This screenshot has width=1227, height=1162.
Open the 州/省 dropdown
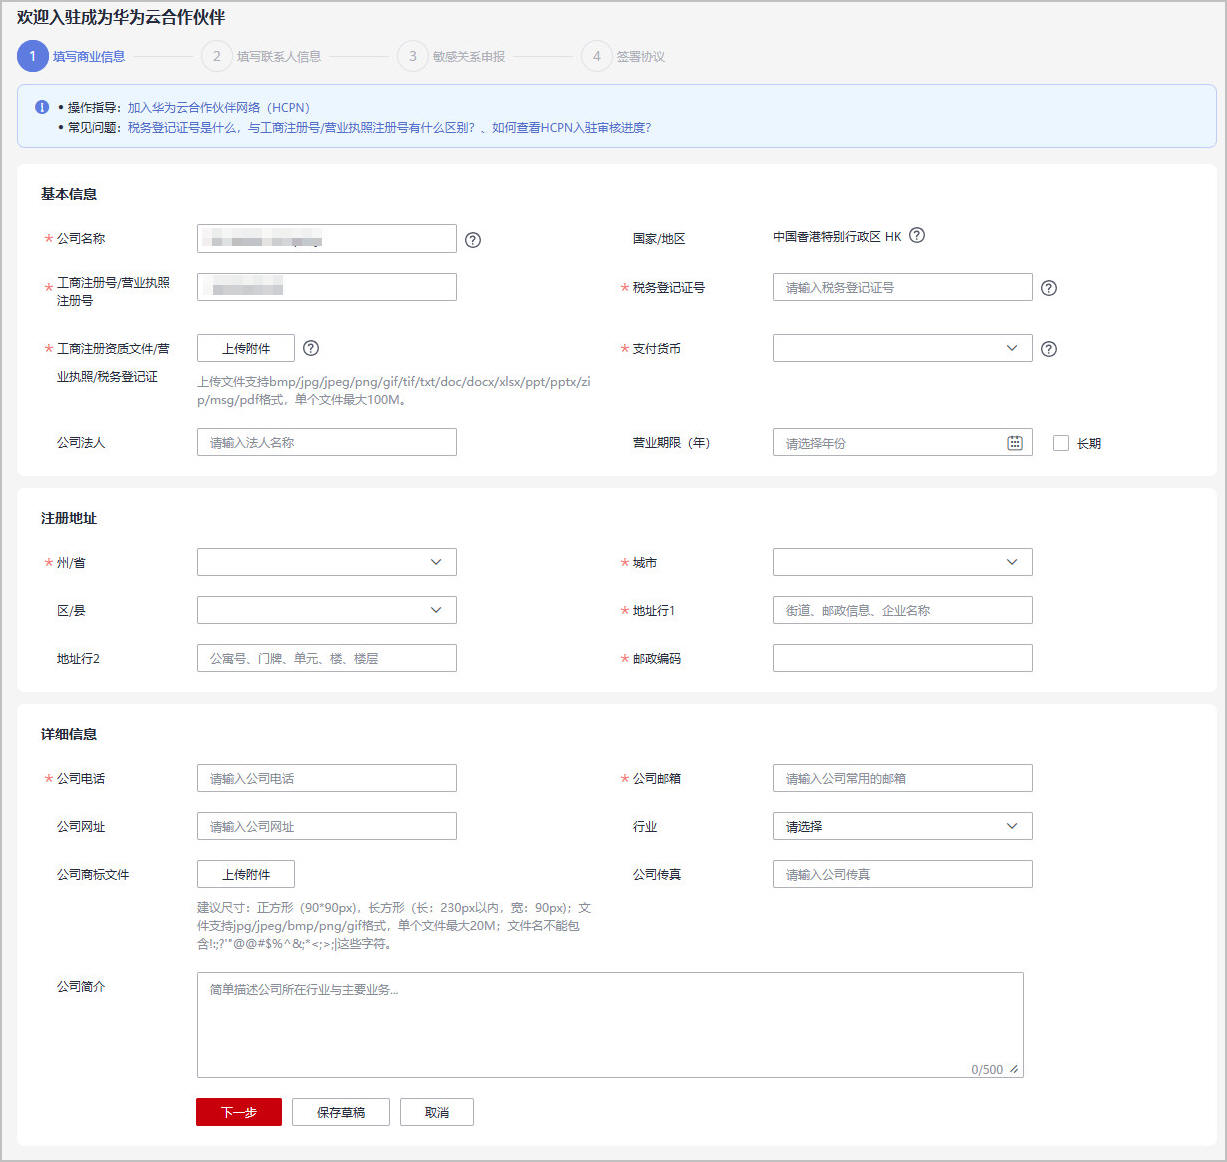tap(326, 562)
